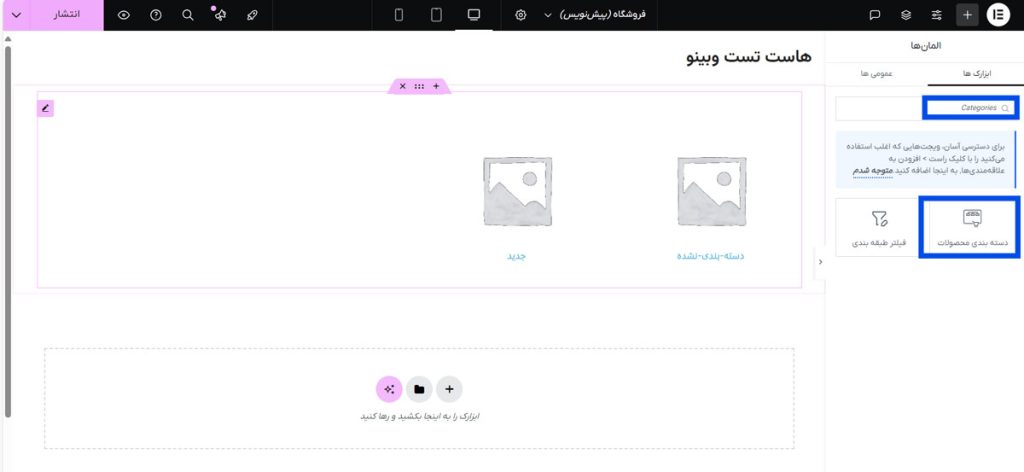1024x472 pixels.
Task: Click the pink انتشار publish button
Action: coord(67,15)
